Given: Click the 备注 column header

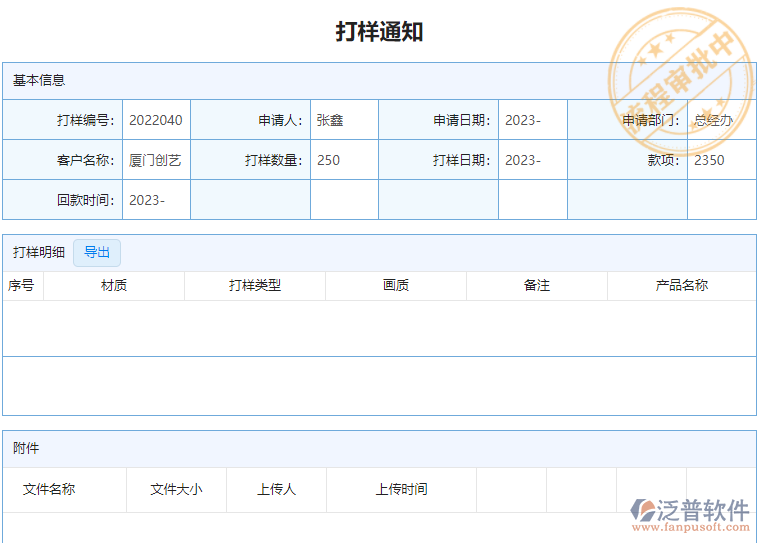Looking at the screenshot, I should [x=537, y=286].
